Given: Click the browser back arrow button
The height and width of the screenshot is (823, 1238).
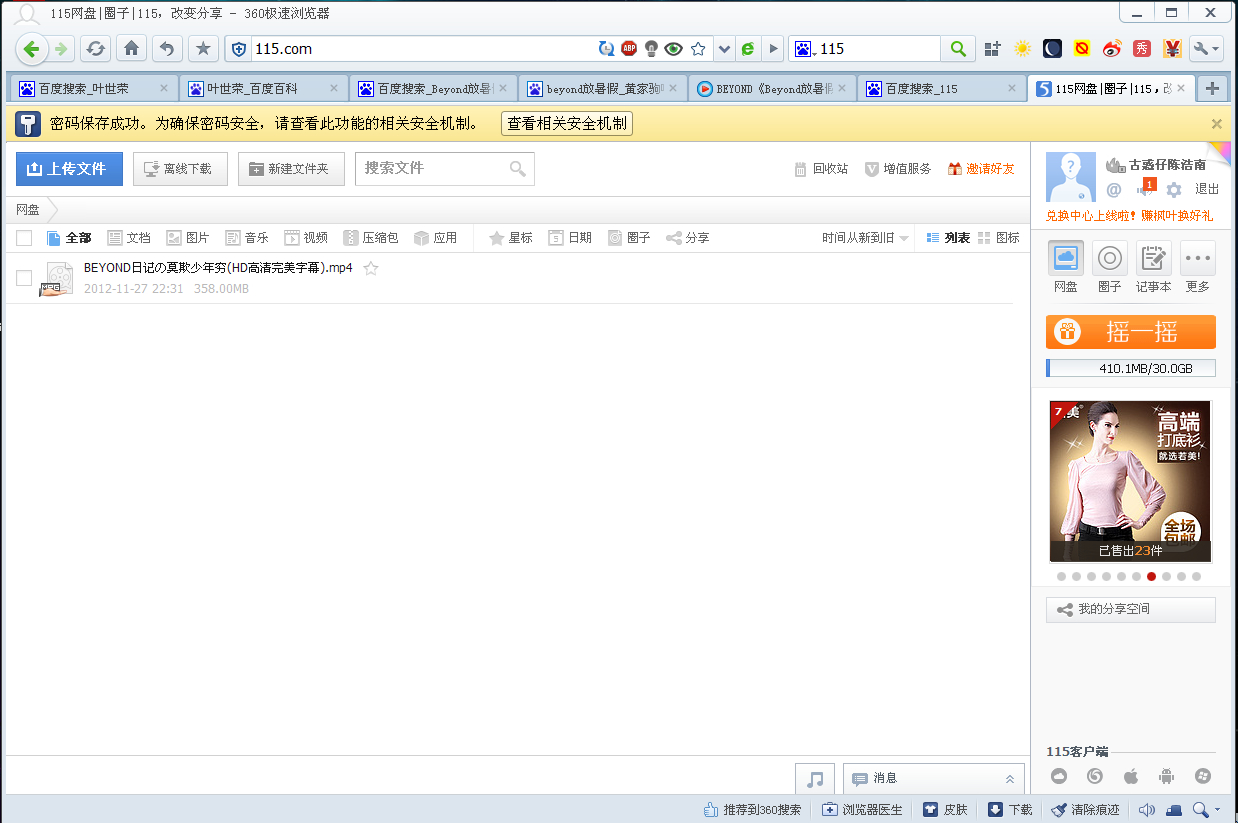Looking at the screenshot, I should 31,48.
